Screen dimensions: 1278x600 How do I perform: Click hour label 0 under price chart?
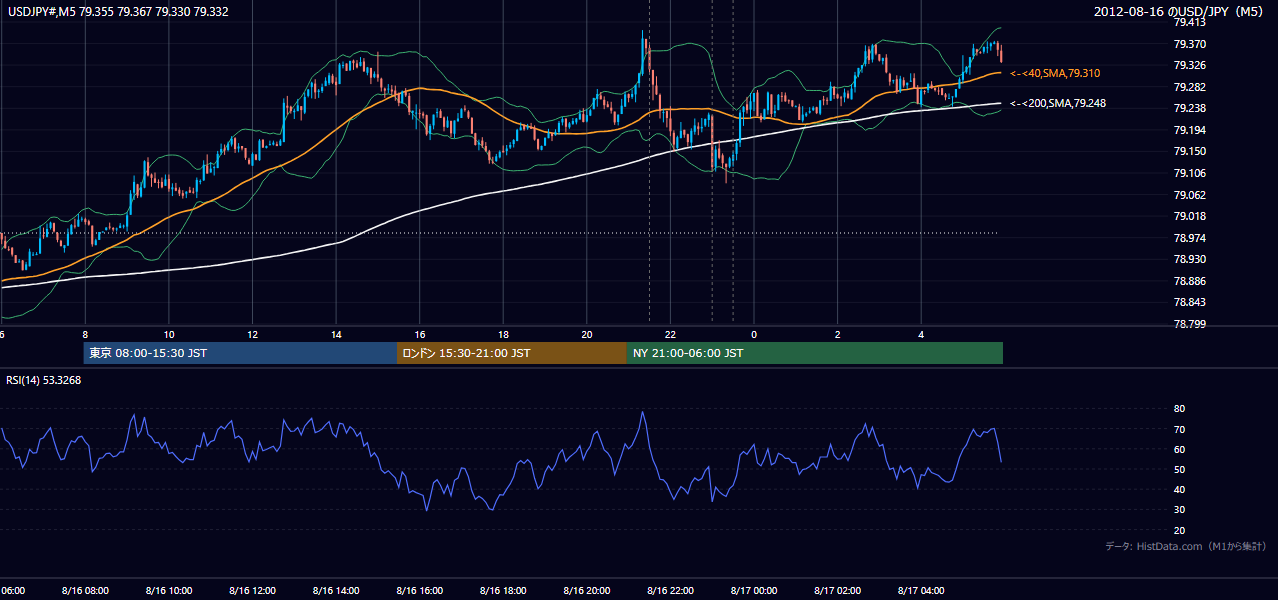[754, 335]
